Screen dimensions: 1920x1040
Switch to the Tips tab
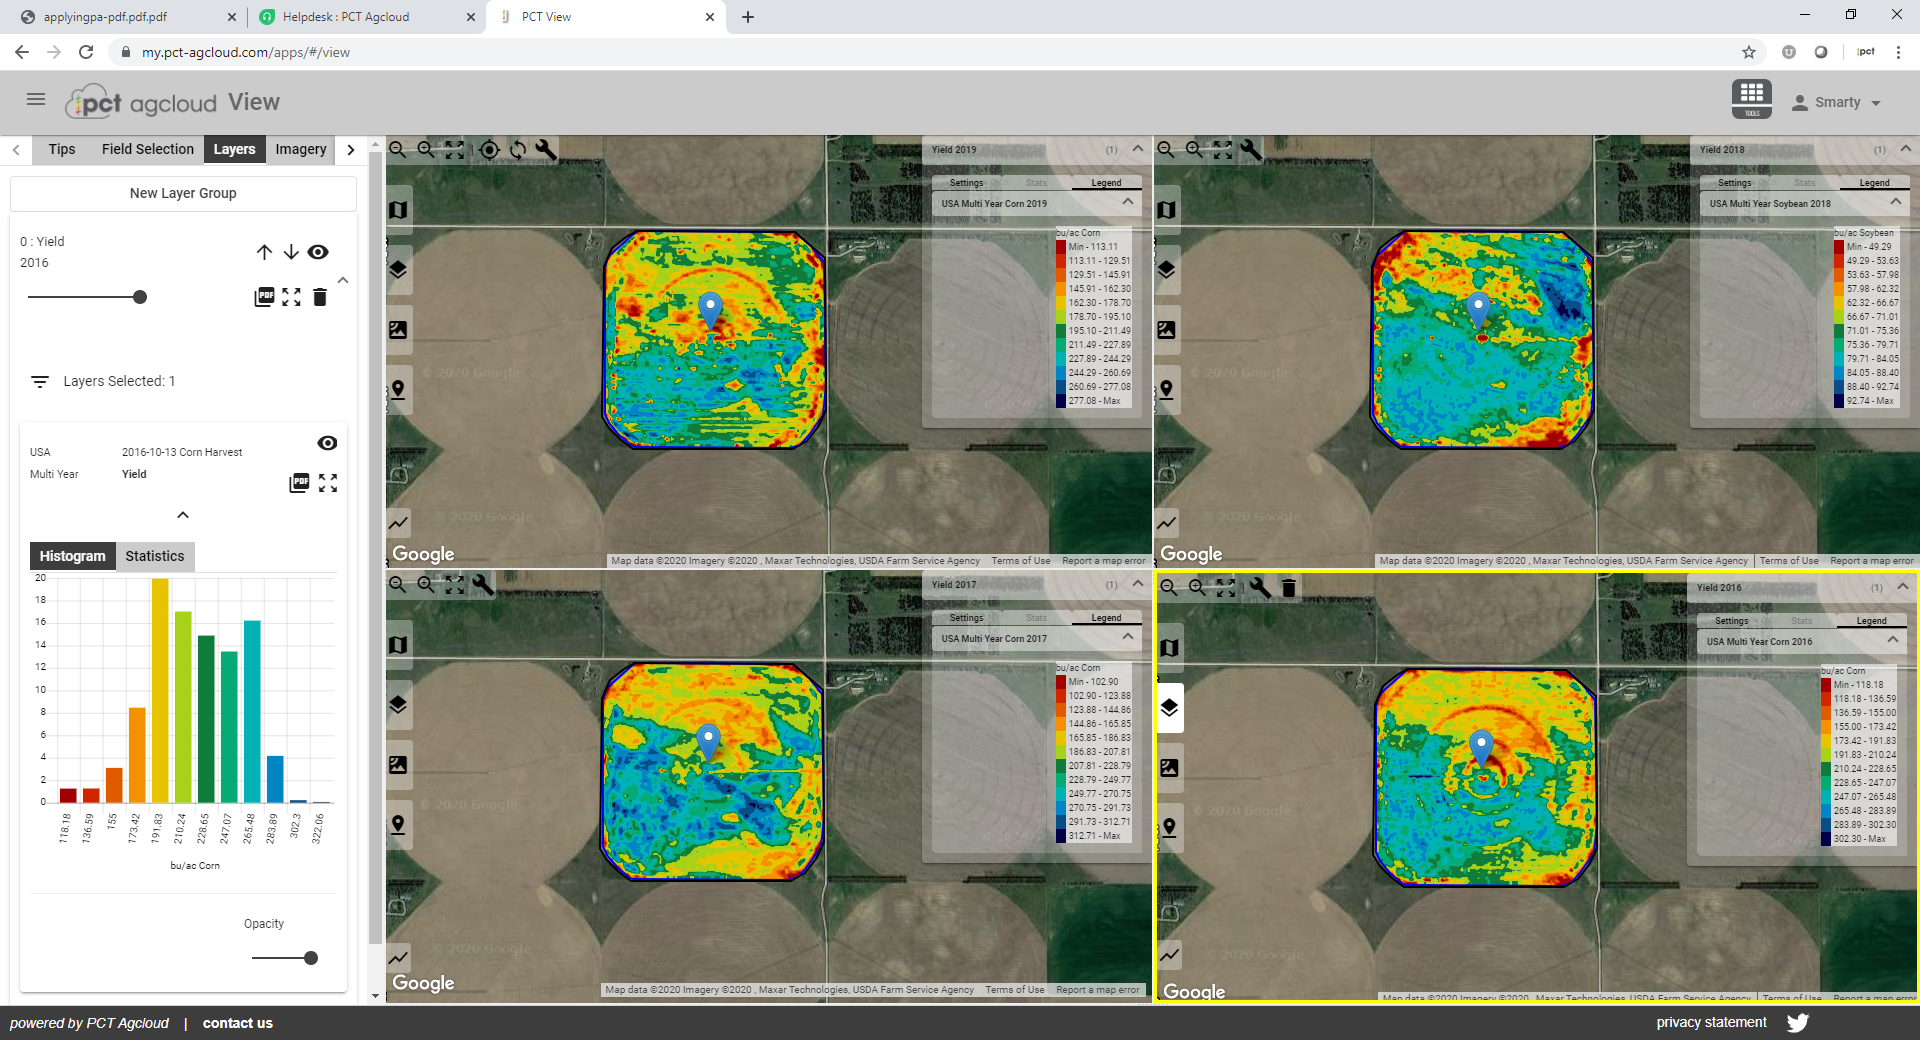(62, 149)
